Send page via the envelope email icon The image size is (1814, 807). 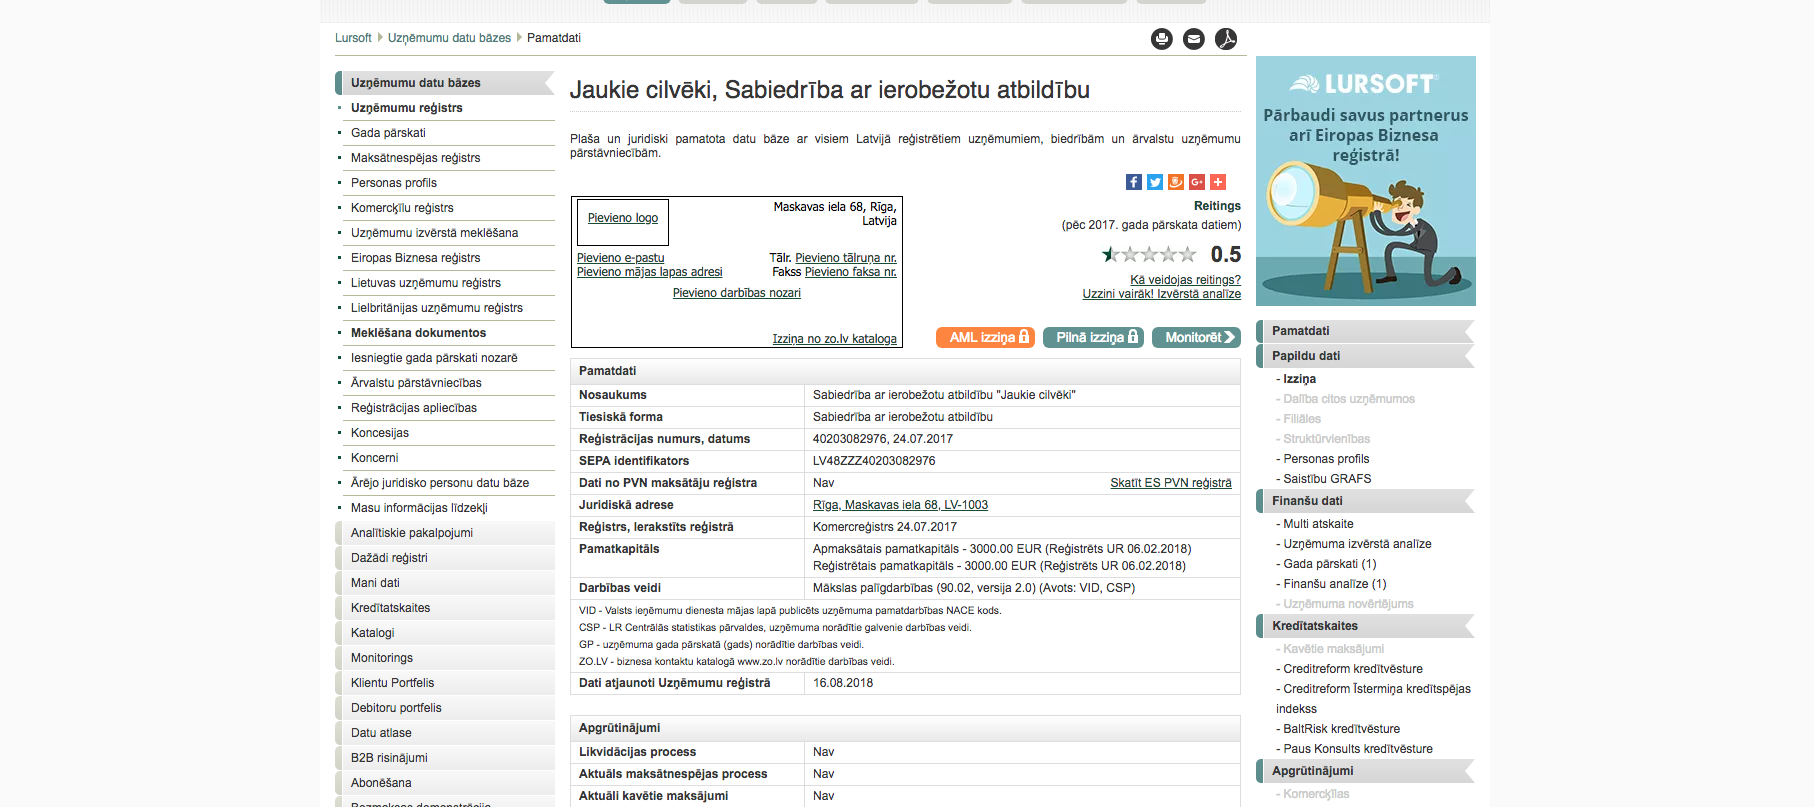pyautogui.click(x=1193, y=39)
